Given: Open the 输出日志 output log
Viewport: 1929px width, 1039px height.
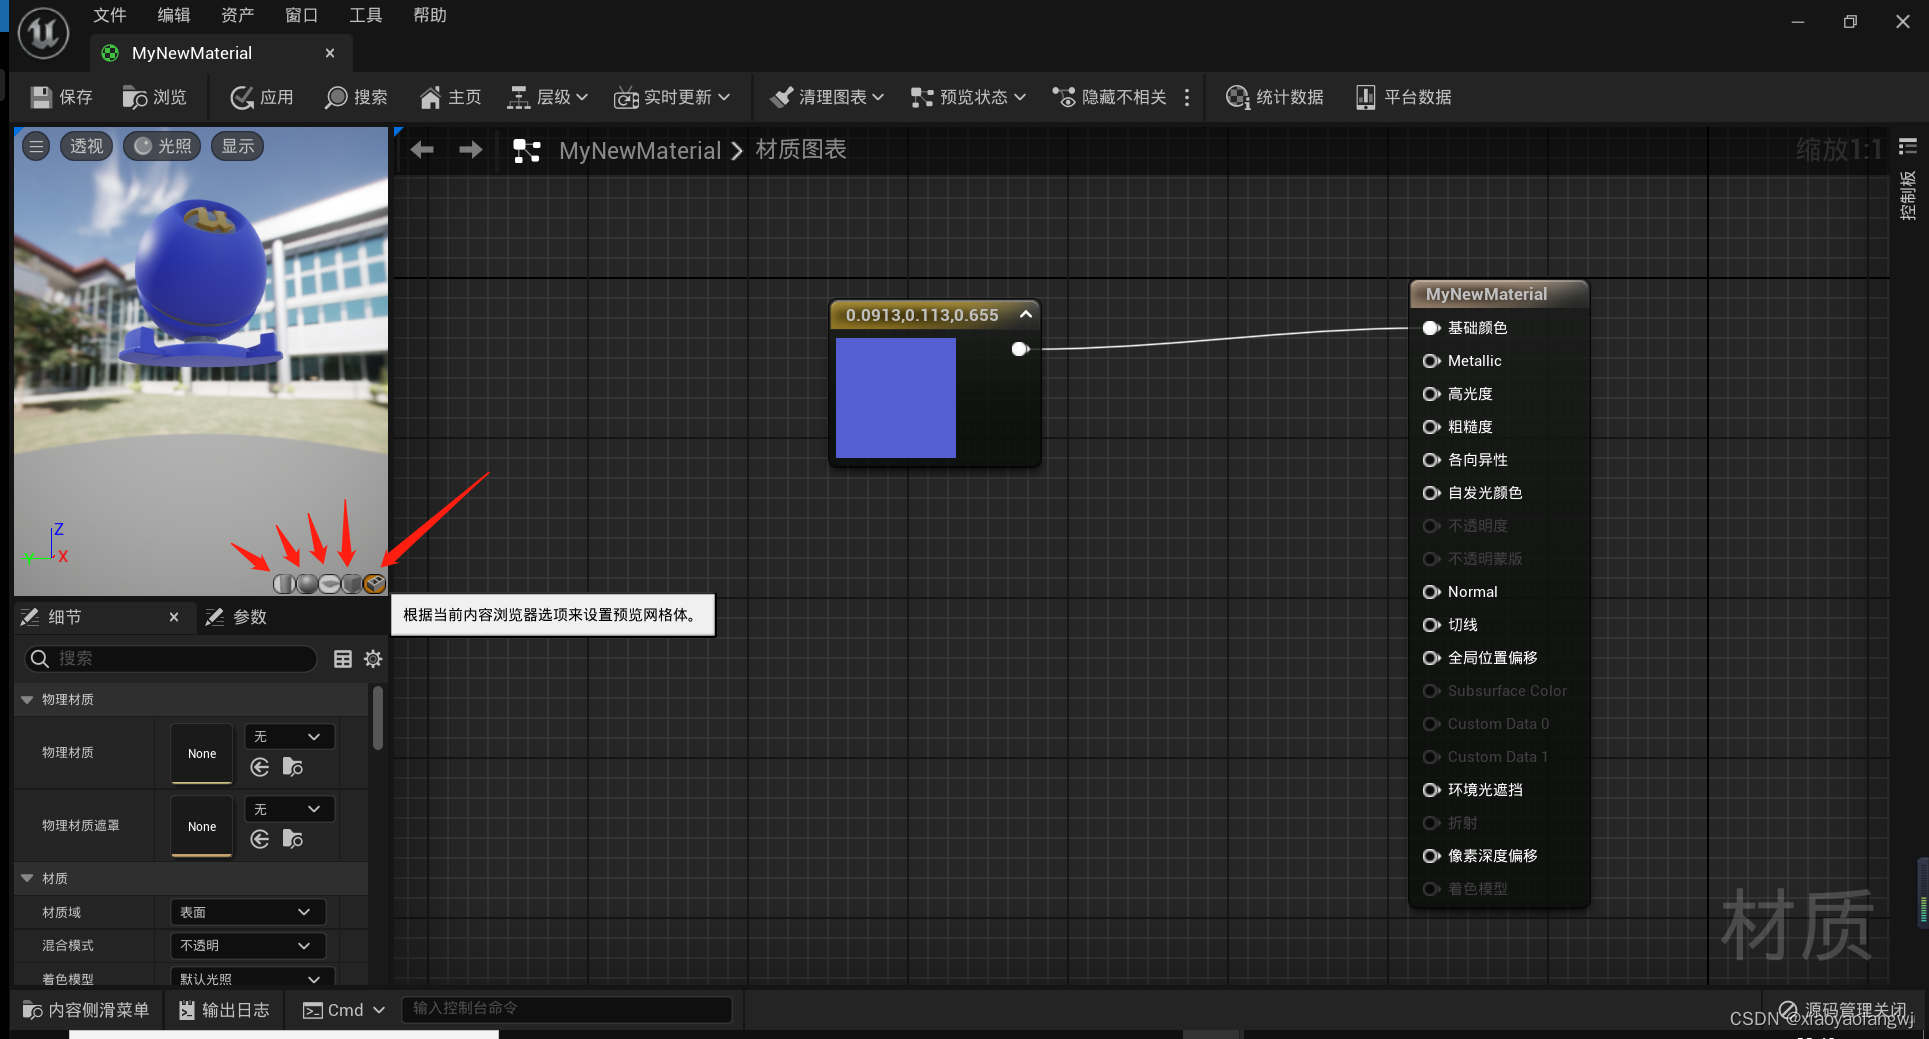Looking at the screenshot, I should pos(224,1010).
